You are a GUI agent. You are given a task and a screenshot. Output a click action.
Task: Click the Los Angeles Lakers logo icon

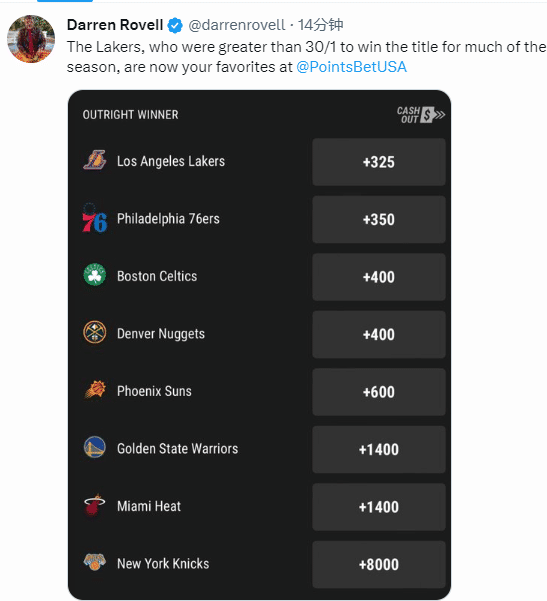tap(95, 160)
